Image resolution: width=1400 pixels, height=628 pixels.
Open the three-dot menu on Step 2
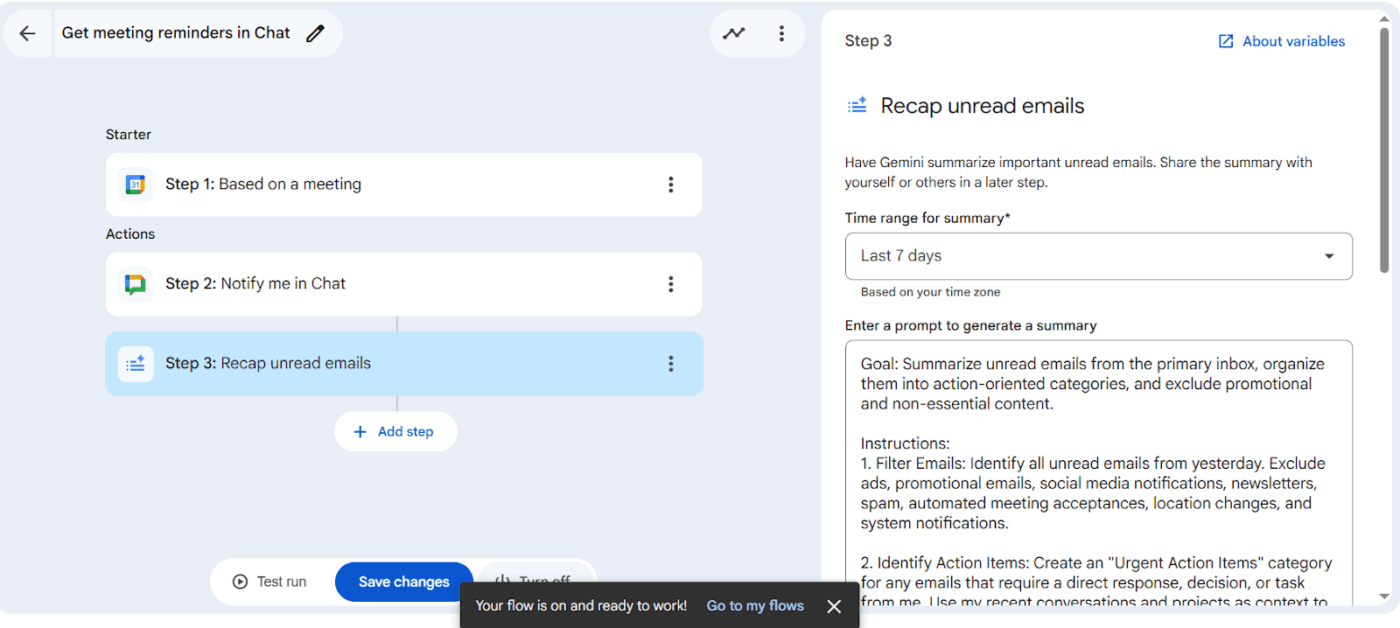[x=671, y=284]
